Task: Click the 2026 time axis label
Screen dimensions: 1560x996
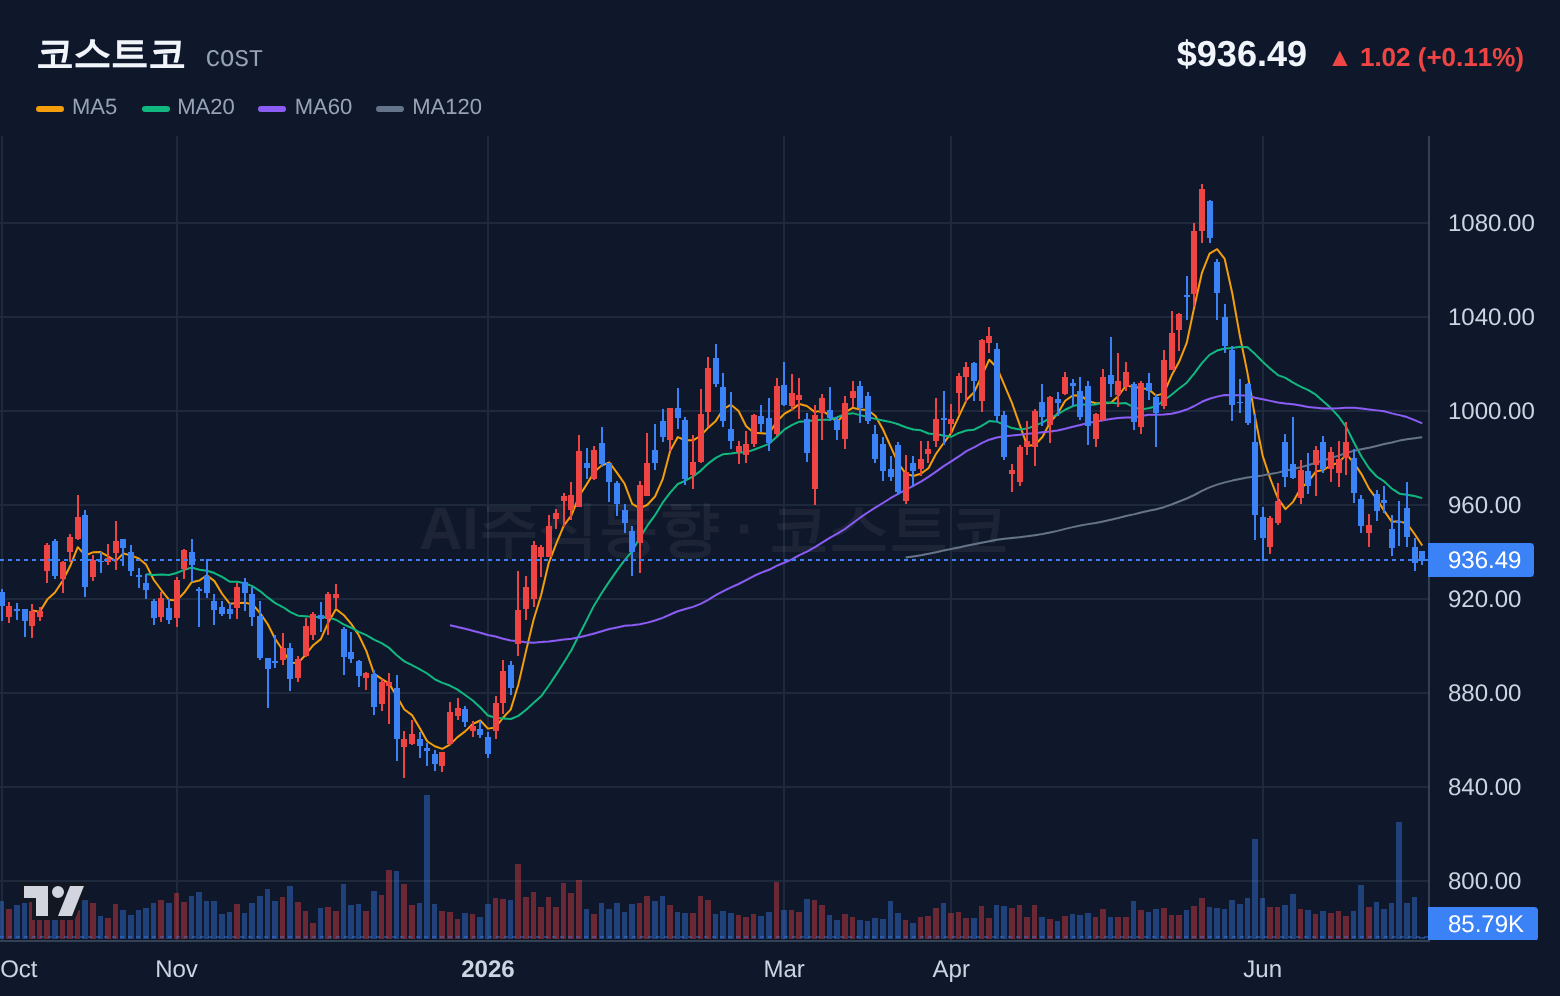Action: 488,969
